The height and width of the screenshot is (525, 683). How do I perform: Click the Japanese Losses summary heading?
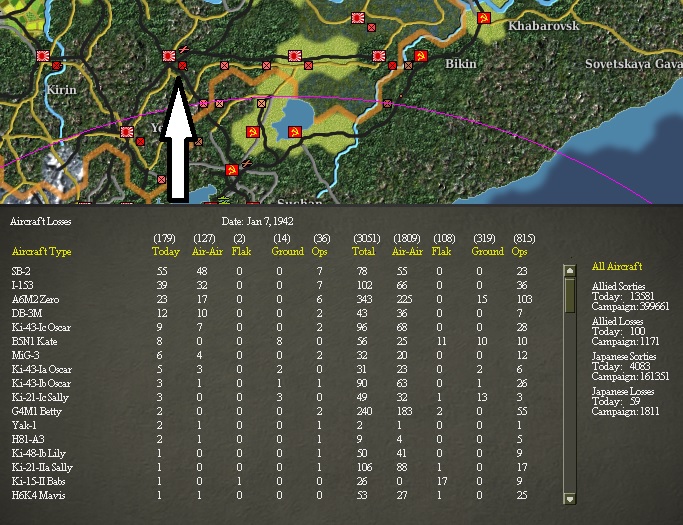coord(623,391)
